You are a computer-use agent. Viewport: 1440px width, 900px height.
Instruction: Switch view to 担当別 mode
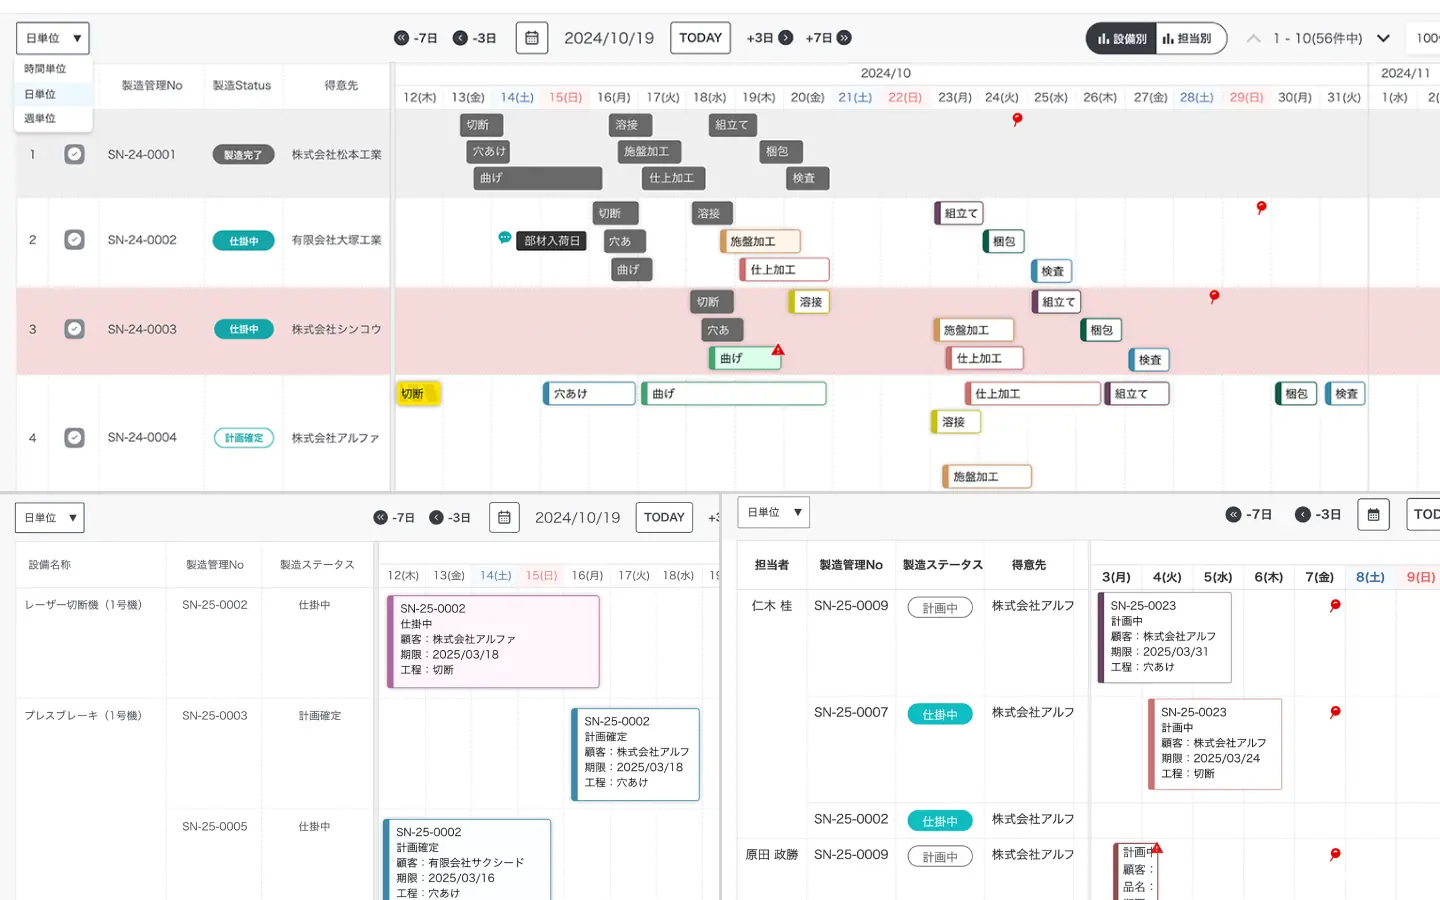[1187, 39]
